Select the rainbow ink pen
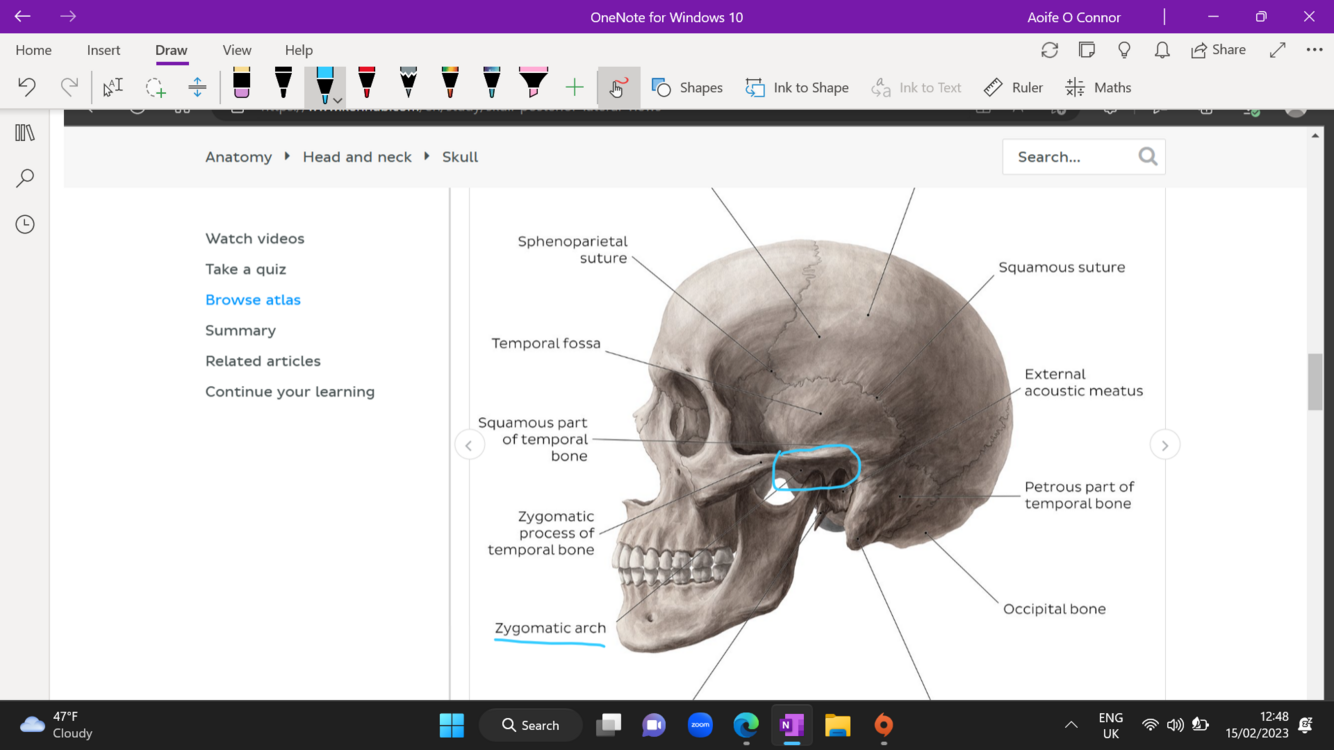The width and height of the screenshot is (1334, 750). [x=450, y=84]
